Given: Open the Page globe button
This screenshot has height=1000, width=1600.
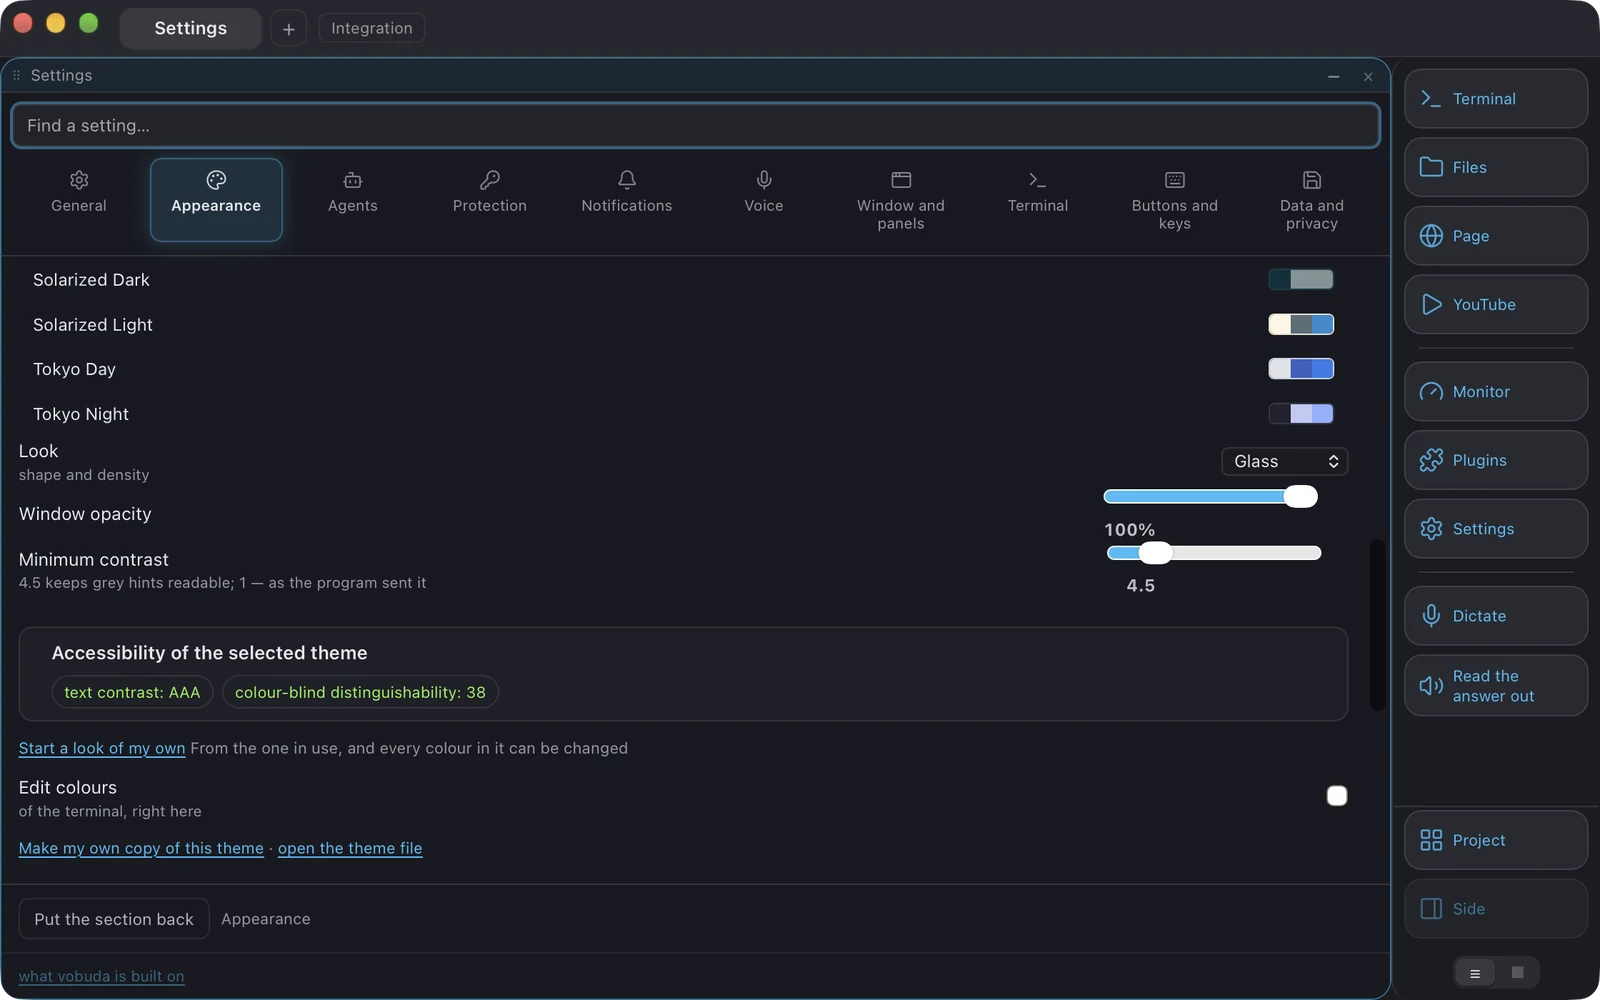Looking at the screenshot, I should [1495, 236].
